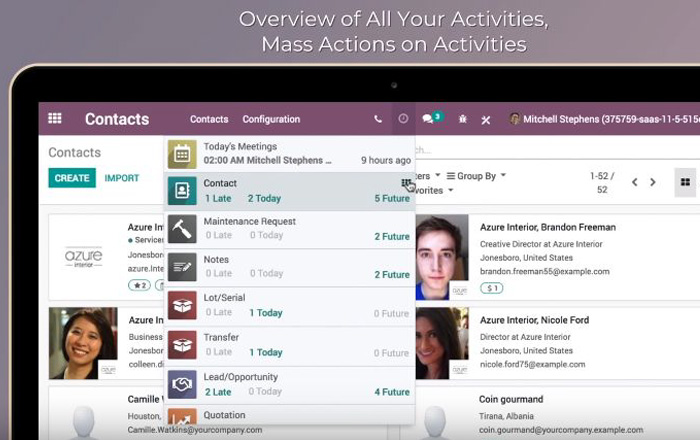The height and width of the screenshot is (440, 700).
Task: Go to previous page arrow
Action: pyautogui.click(x=634, y=182)
